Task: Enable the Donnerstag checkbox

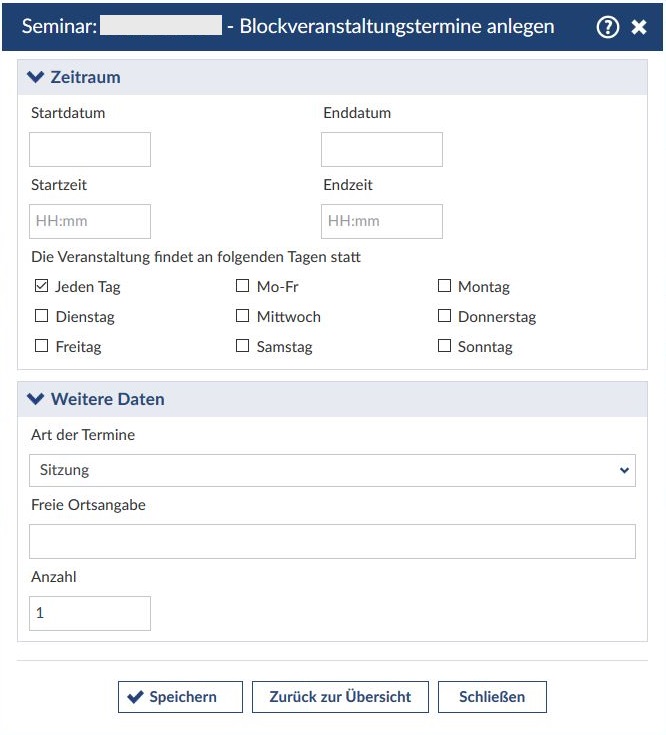Action: coord(445,317)
